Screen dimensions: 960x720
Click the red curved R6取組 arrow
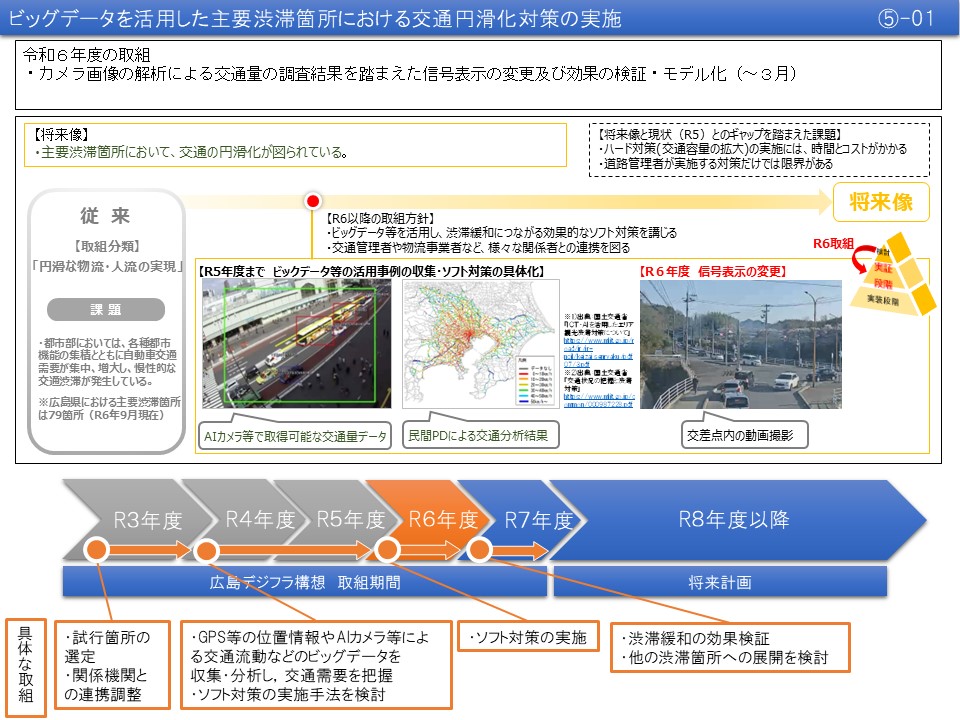click(860, 262)
